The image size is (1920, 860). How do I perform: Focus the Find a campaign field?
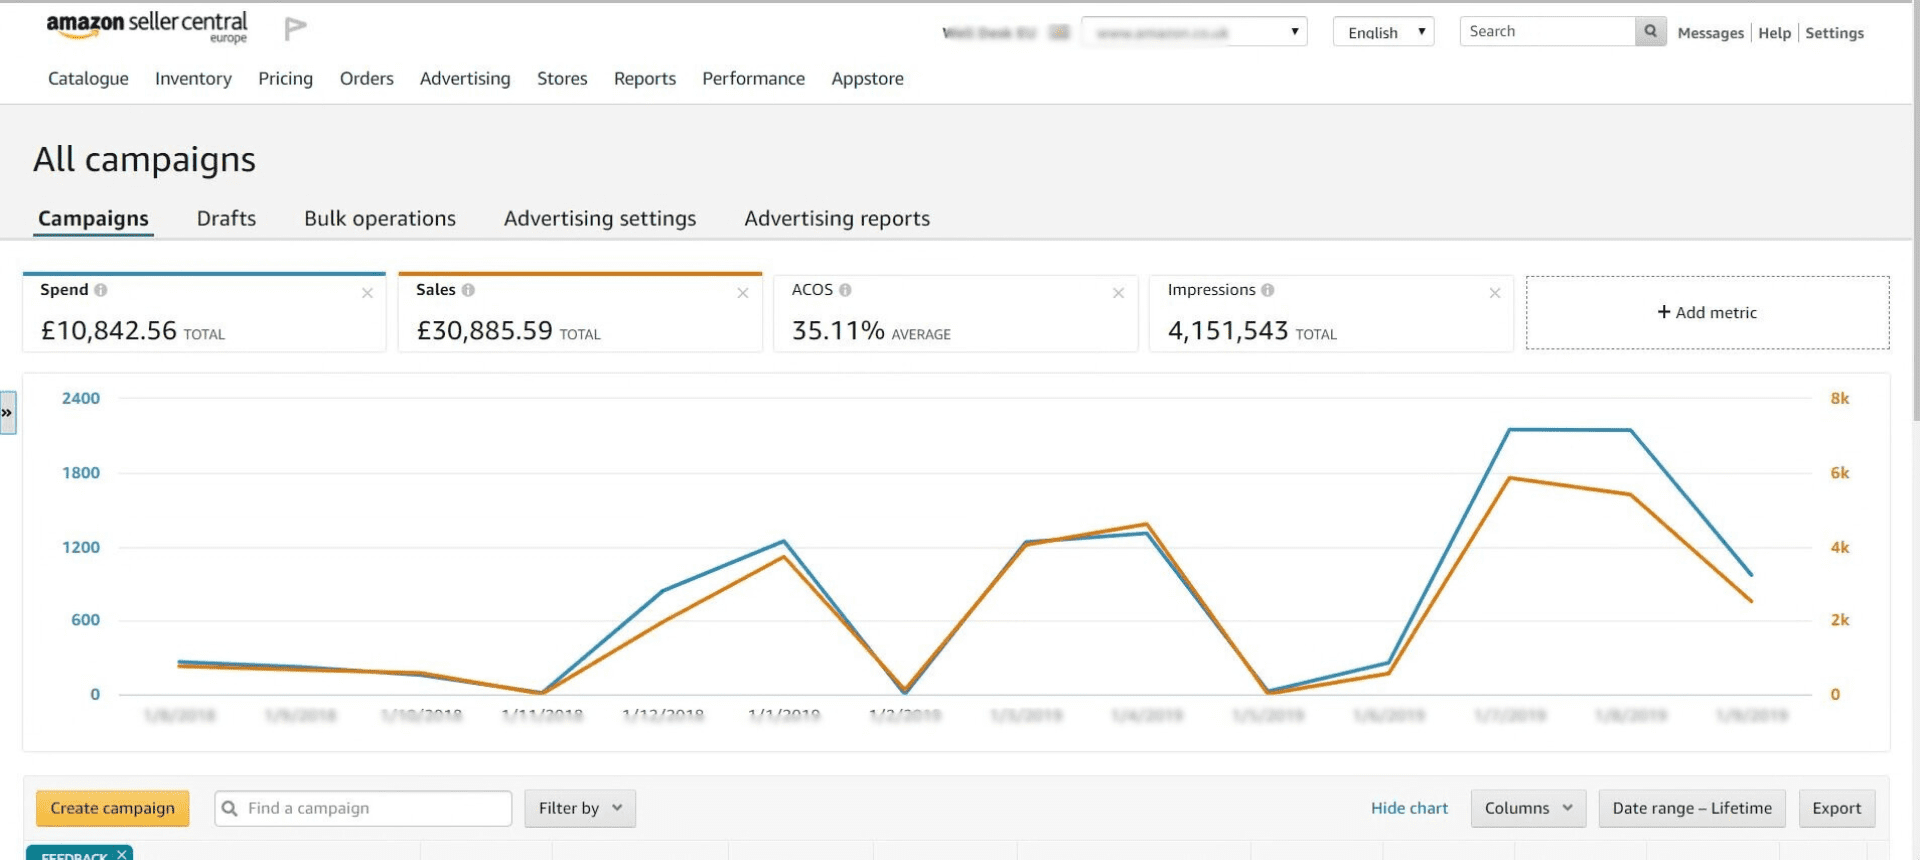363,808
